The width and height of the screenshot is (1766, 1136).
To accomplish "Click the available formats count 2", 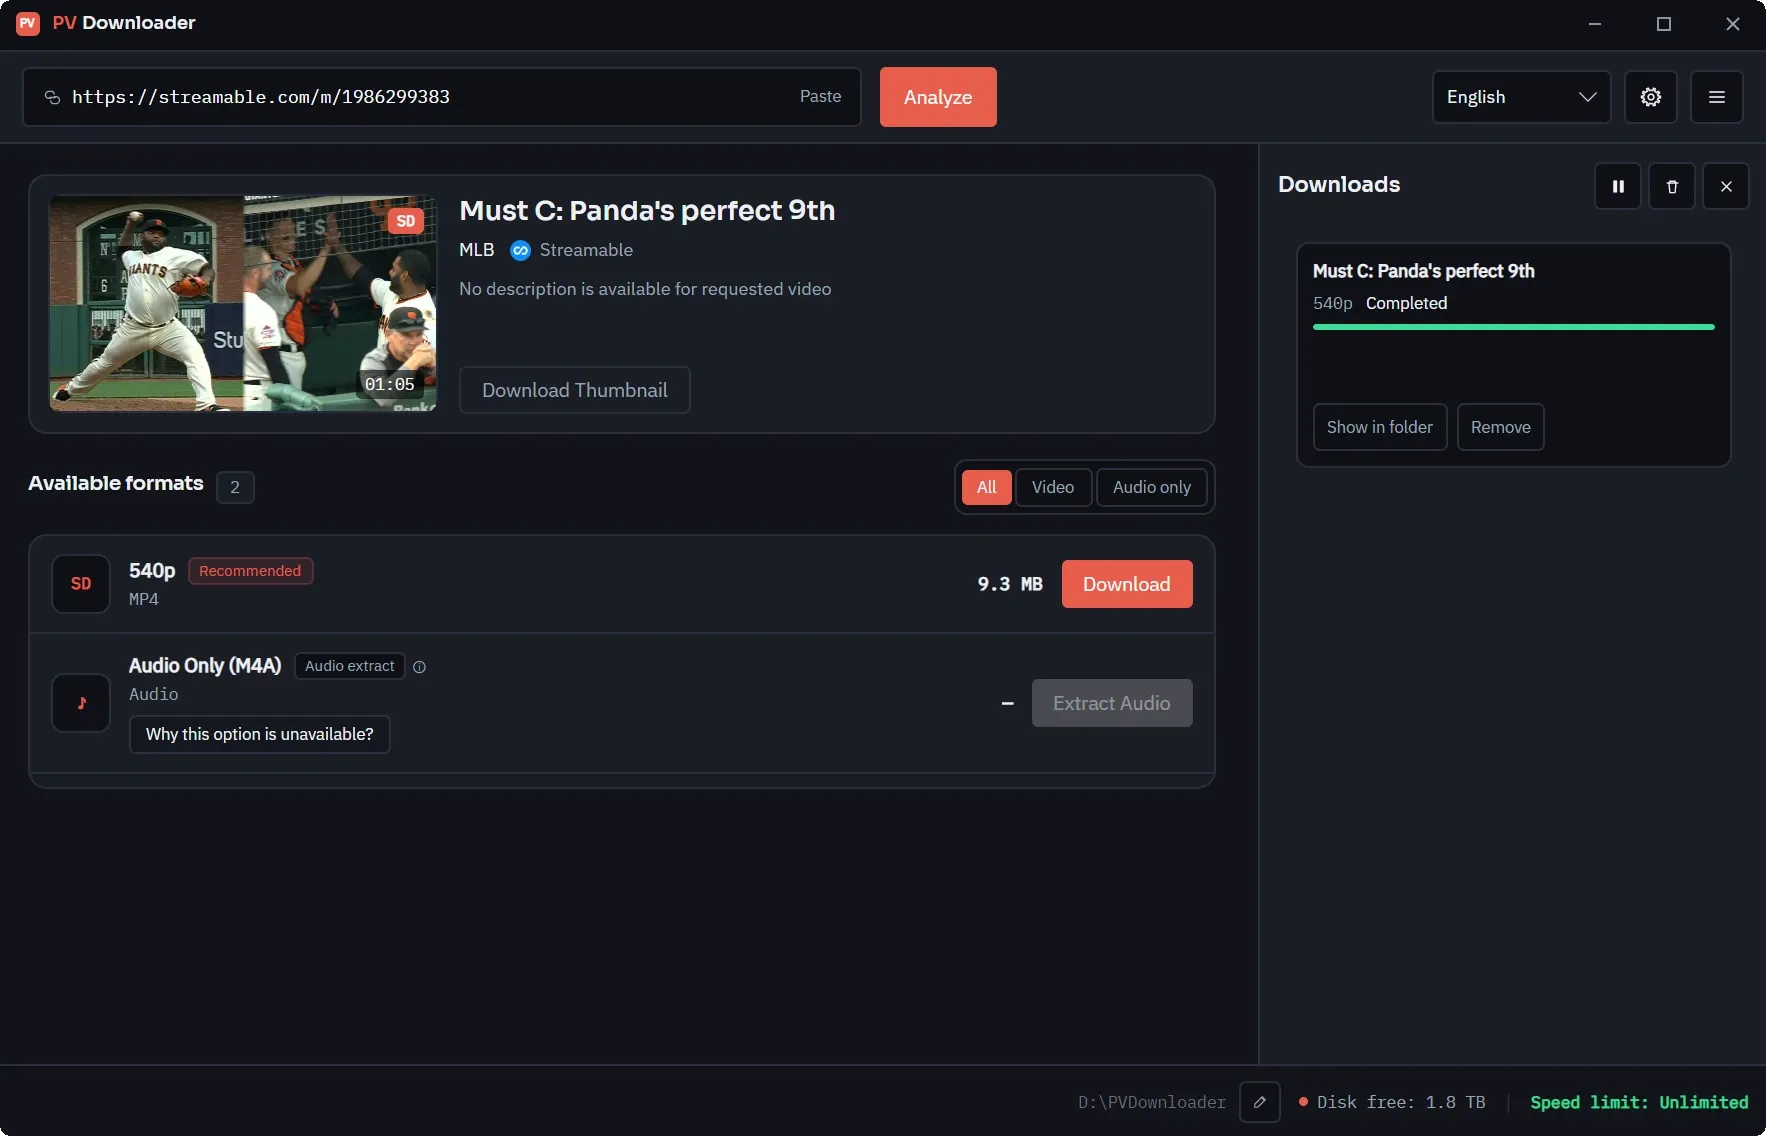I will tap(235, 487).
